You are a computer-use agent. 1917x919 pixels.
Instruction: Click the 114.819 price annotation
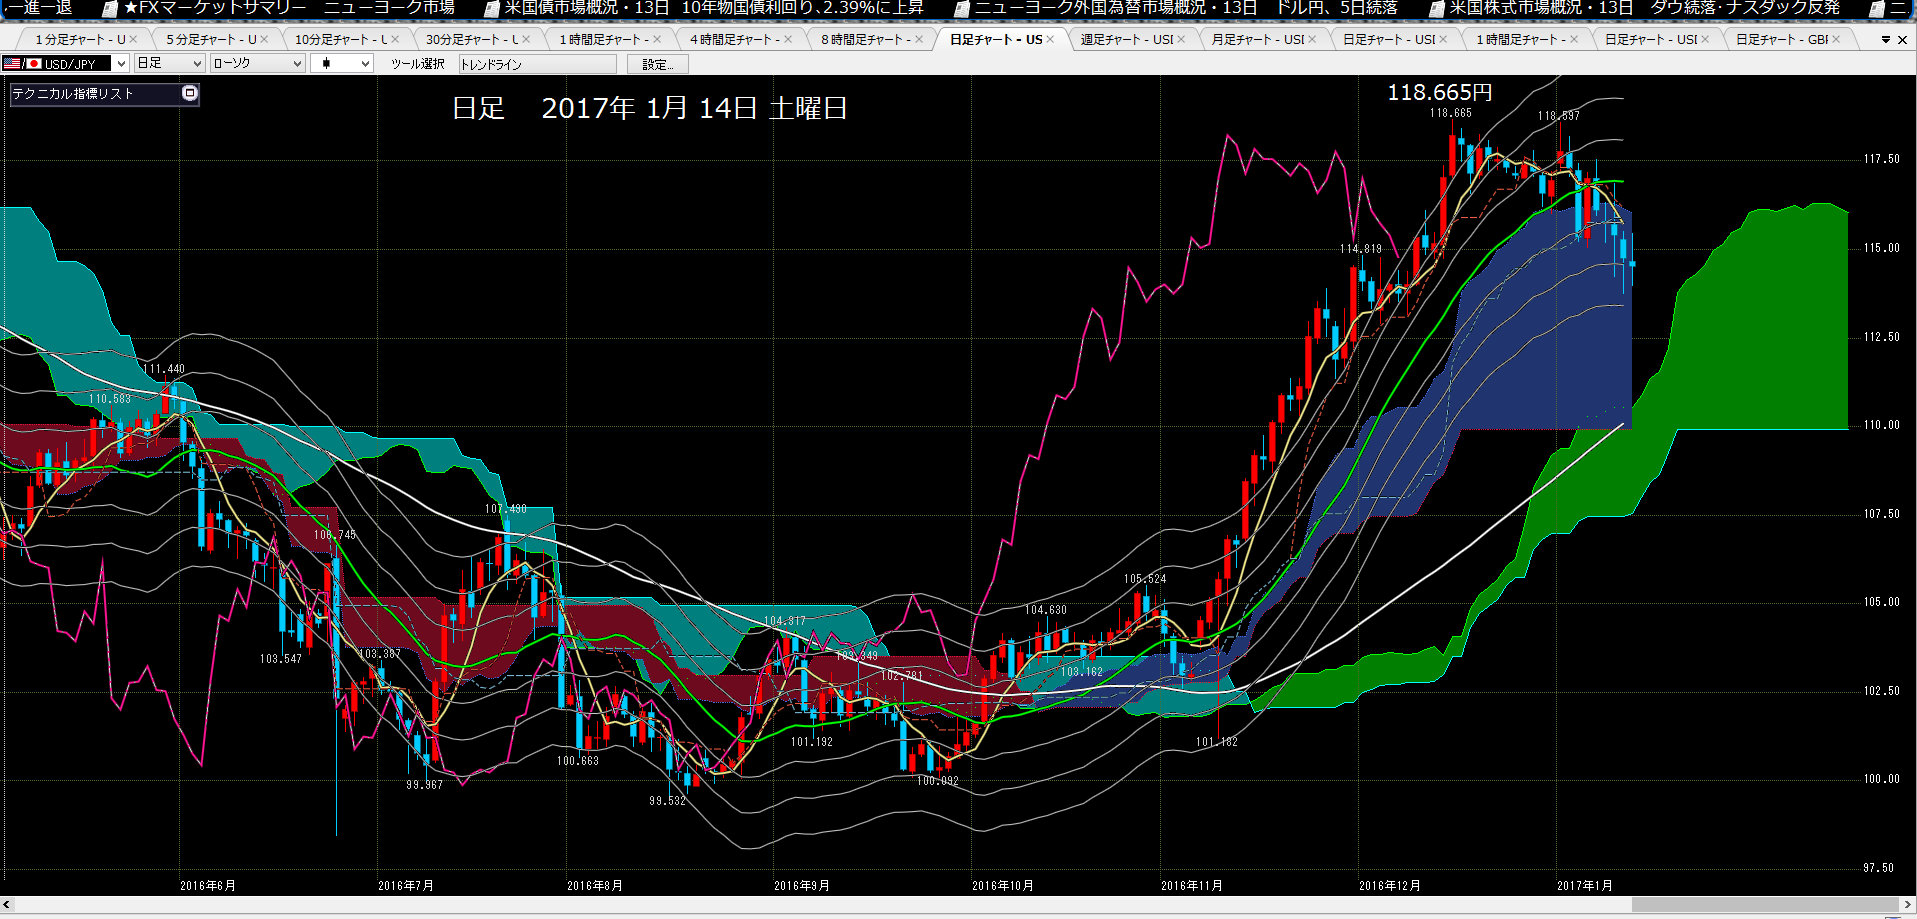tap(1361, 249)
